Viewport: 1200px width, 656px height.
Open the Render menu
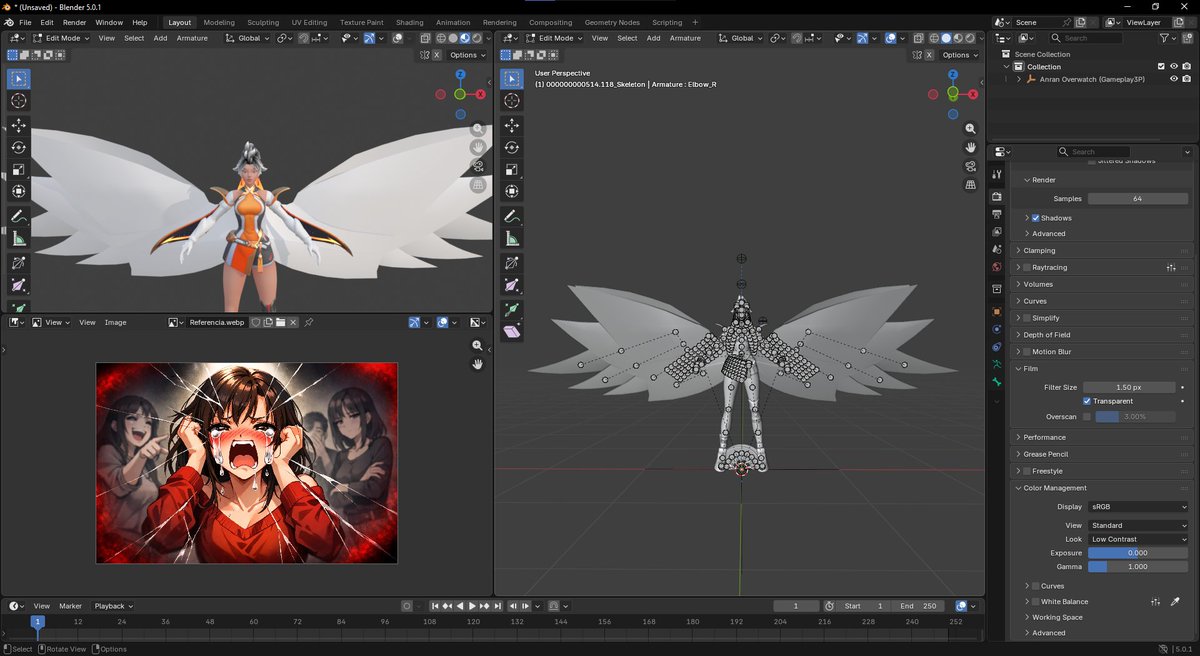click(x=74, y=22)
